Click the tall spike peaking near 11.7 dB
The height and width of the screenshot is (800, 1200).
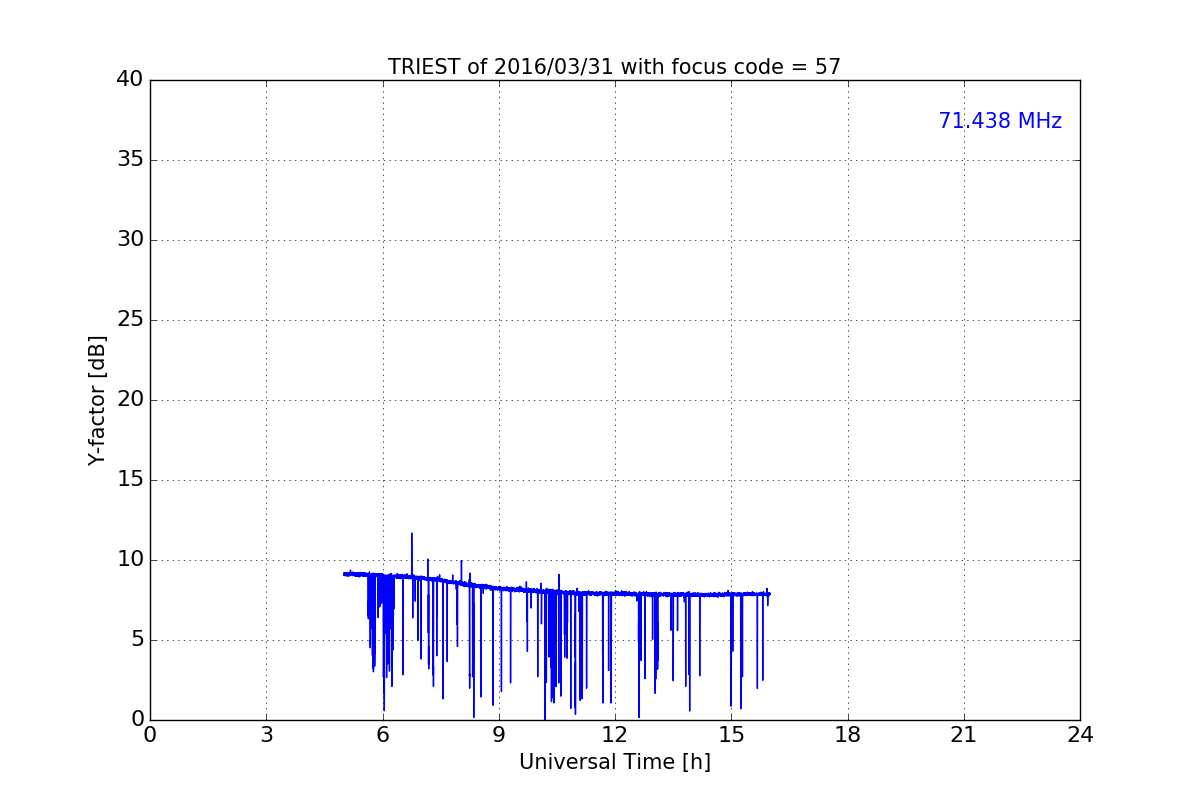point(412,555)
